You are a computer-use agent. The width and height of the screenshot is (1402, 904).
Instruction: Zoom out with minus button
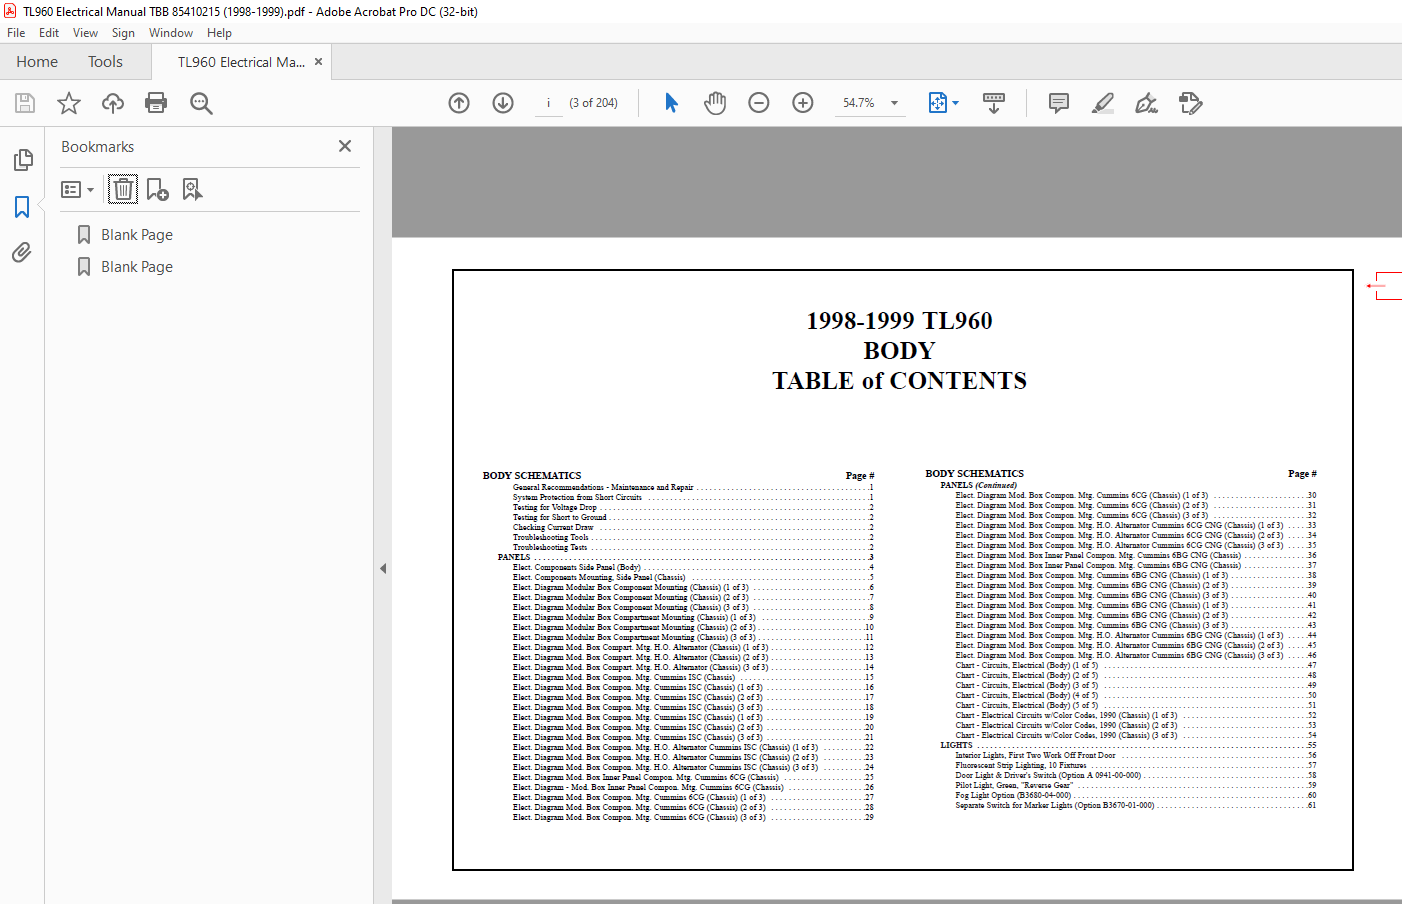pyautogui.click(x=759, y=103)
